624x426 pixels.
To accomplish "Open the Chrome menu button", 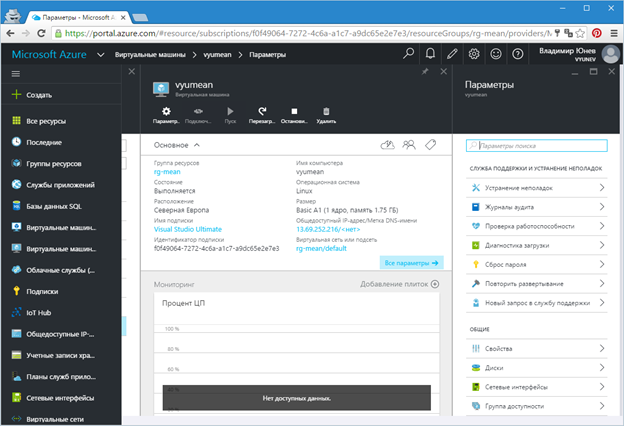I will tap(614, 33).
